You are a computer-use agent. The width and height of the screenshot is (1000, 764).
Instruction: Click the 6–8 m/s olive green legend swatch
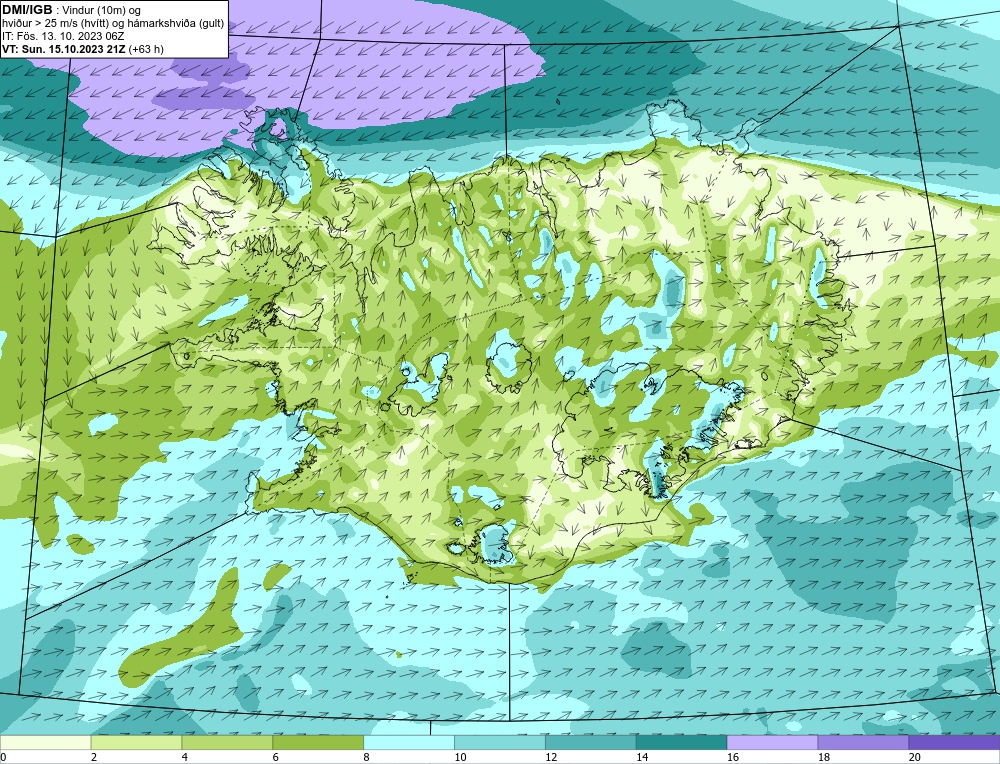coord(318,742)
